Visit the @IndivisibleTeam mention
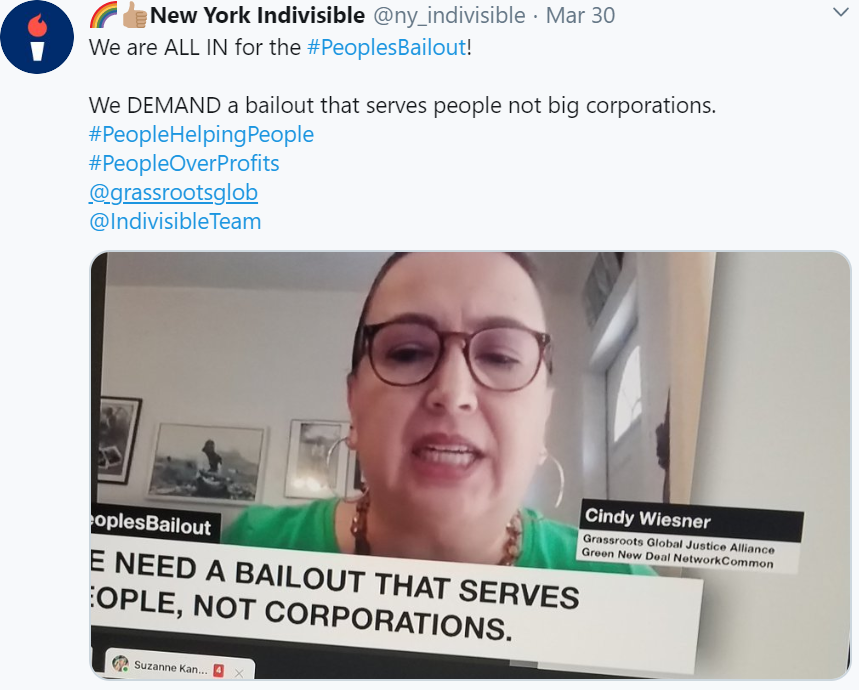Screen dimensions: 859x690 (175, 221)
